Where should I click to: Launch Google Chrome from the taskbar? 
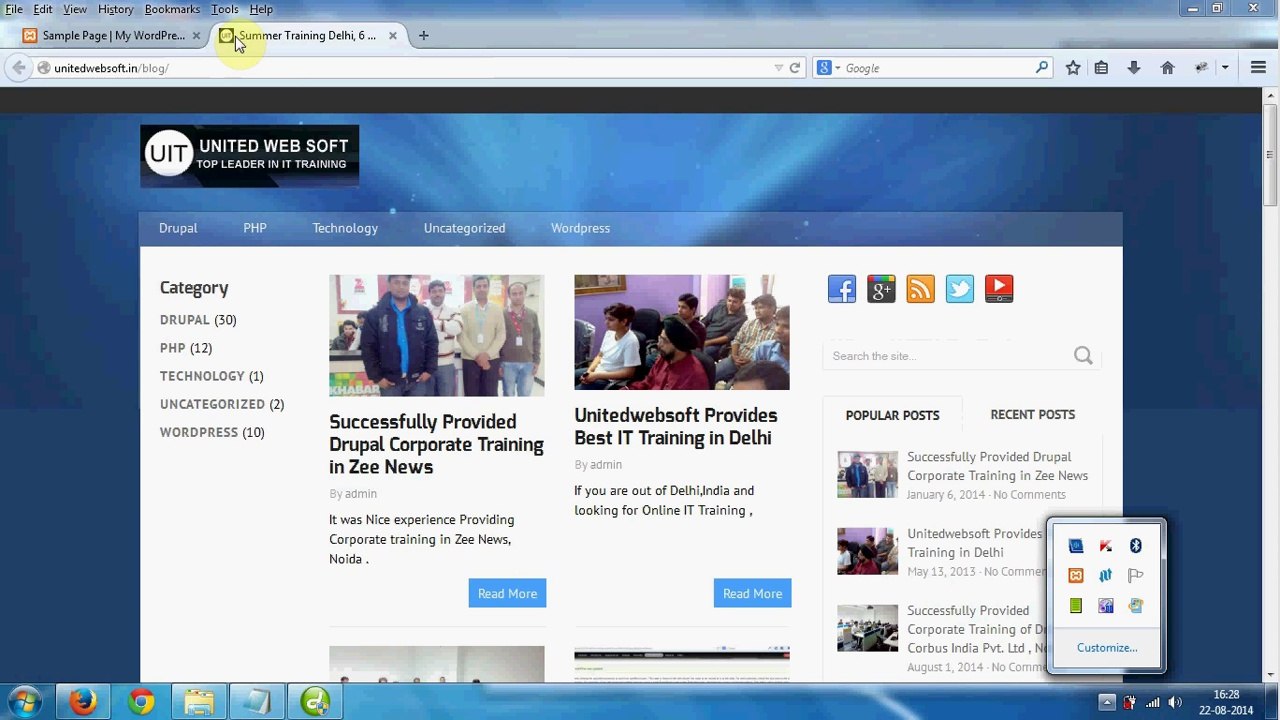tap(141, 702)
